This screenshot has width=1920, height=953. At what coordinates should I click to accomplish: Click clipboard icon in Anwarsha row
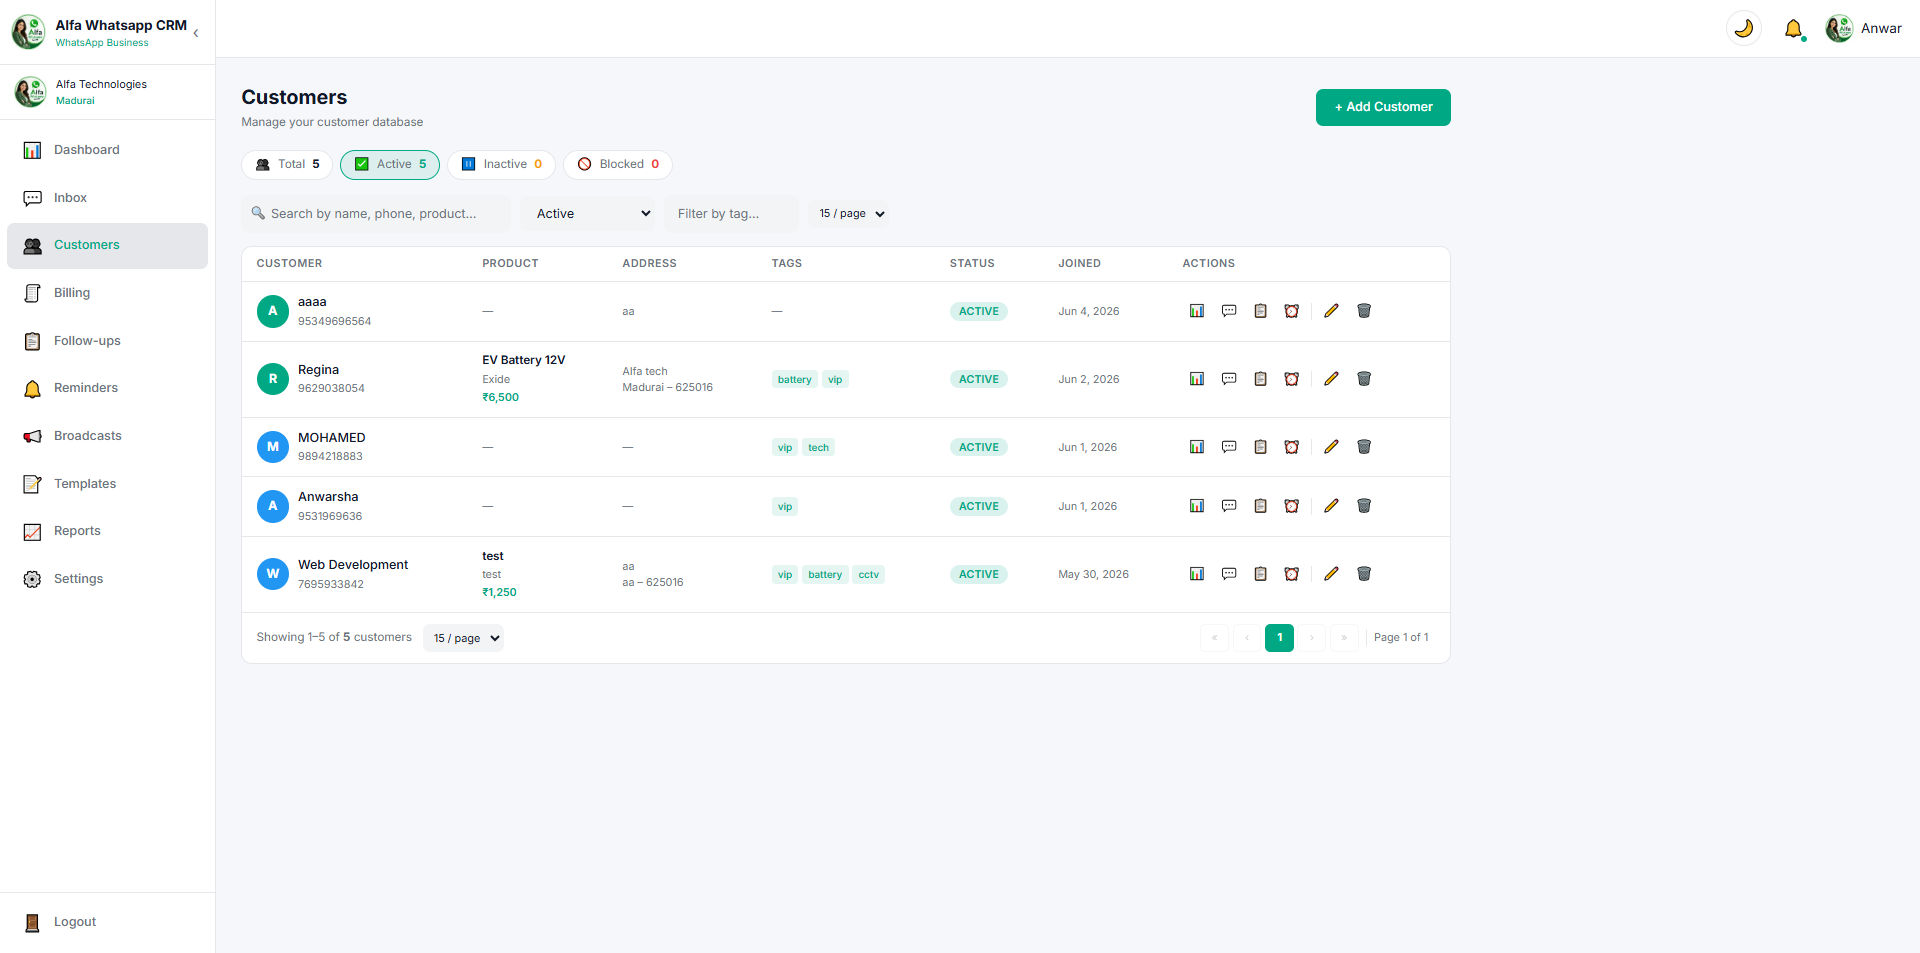(x=1260, y=506)
